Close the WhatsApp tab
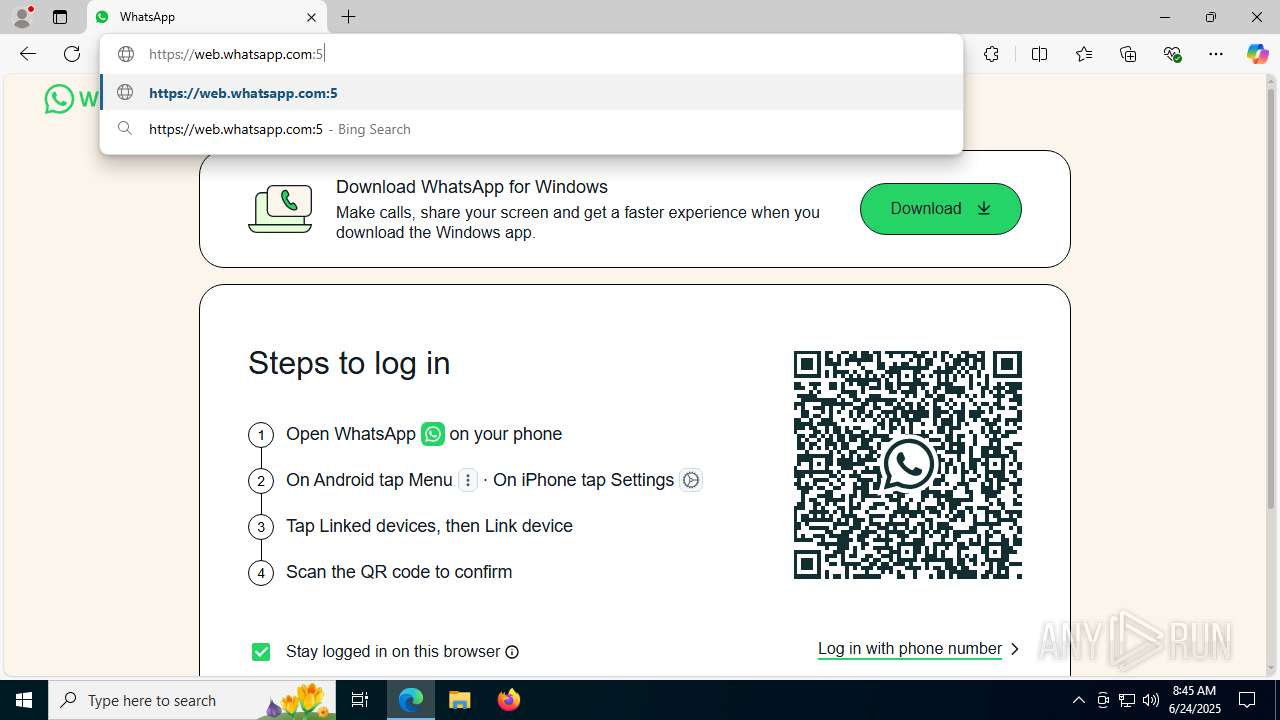This screenshot has height=720, width=1280. tap(311, 17)
